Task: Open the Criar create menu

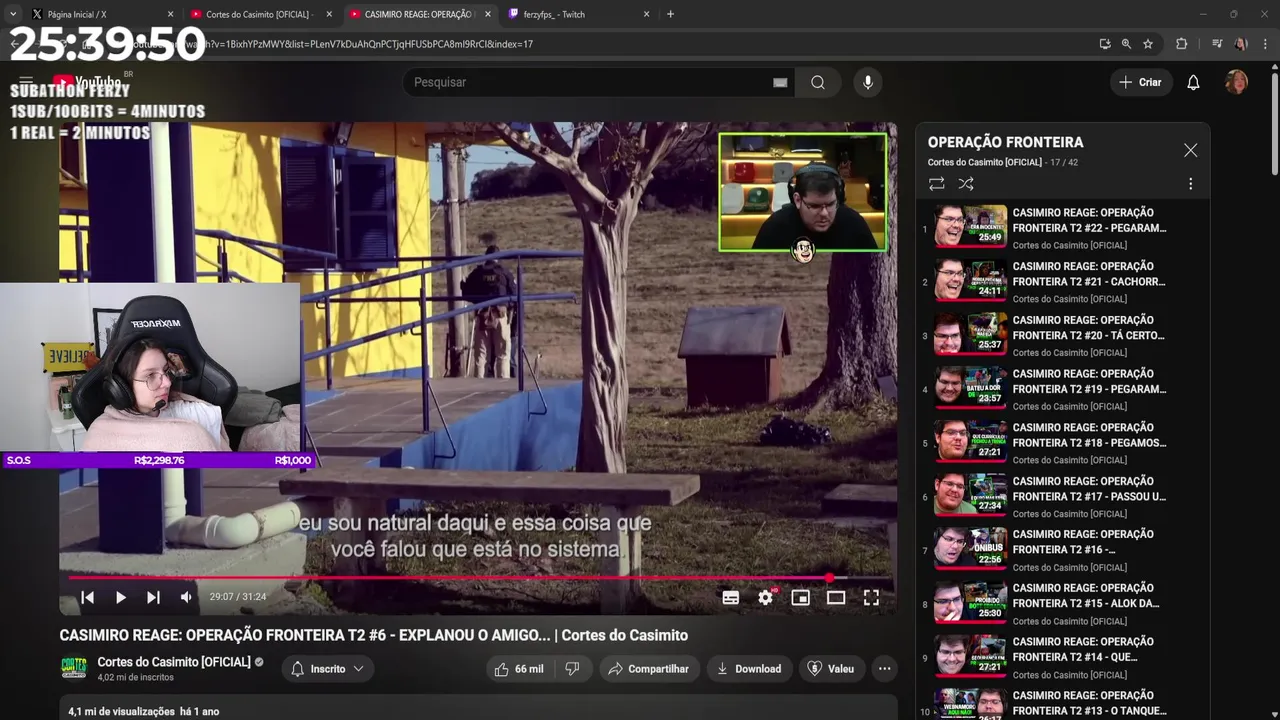Action: 1141,82
